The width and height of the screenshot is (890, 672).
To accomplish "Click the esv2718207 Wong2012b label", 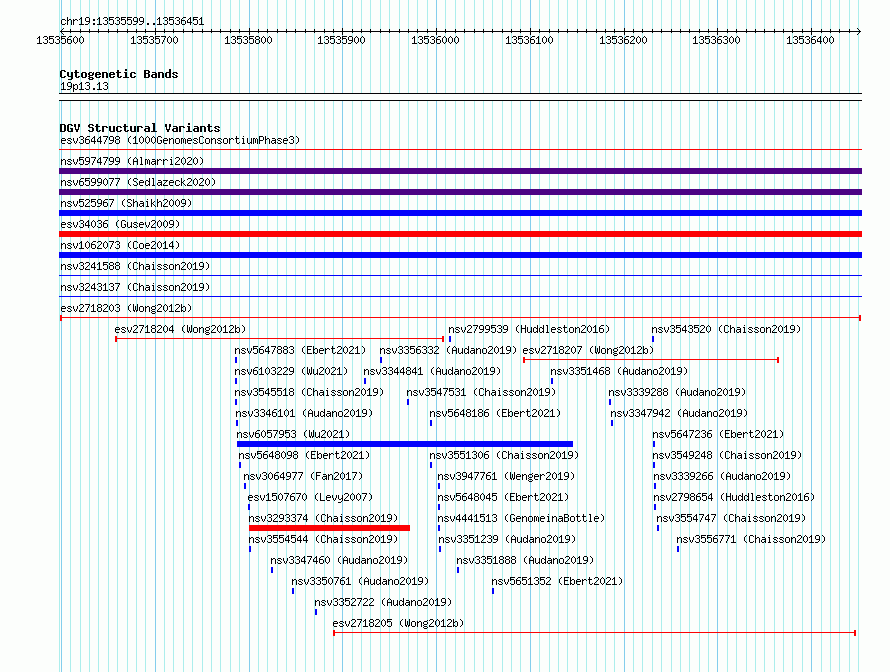I will coord(588,350).
